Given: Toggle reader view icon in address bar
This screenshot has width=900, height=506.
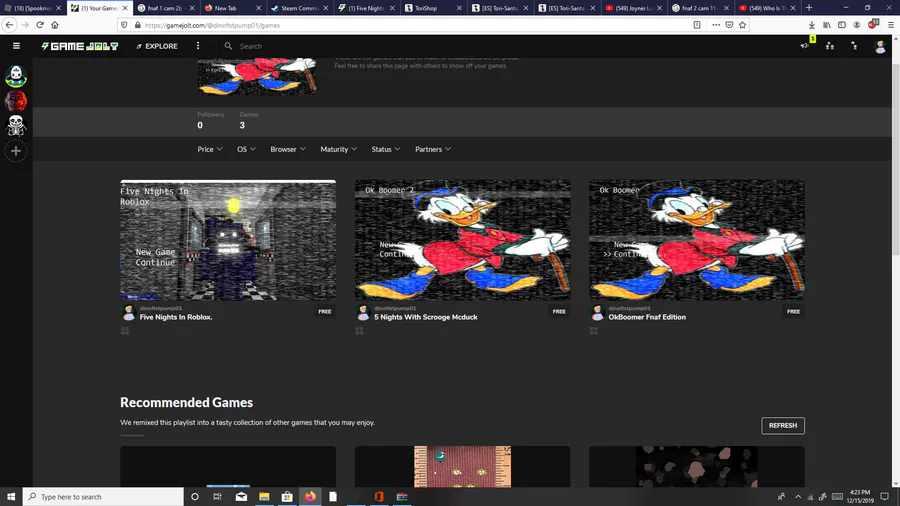Looking at the screenshot, I should (x=697, y=25).
